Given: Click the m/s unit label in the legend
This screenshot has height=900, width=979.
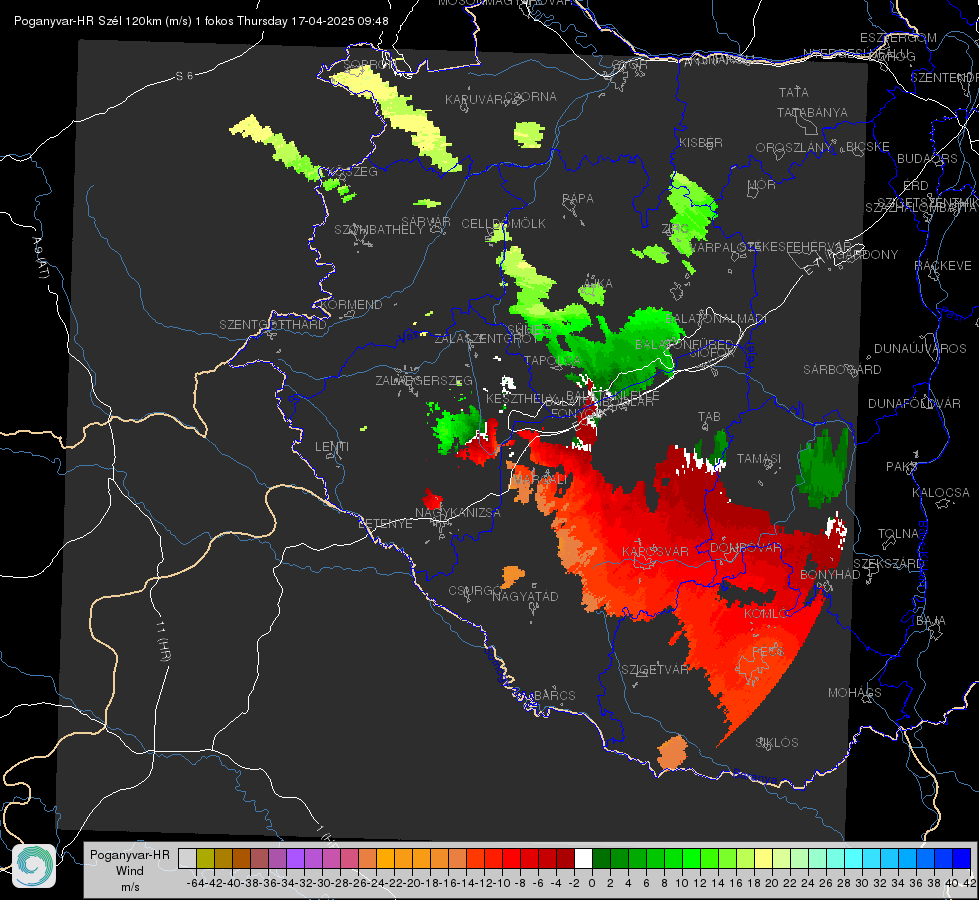Looking at the screenshot, I should (x=130, y=887).
